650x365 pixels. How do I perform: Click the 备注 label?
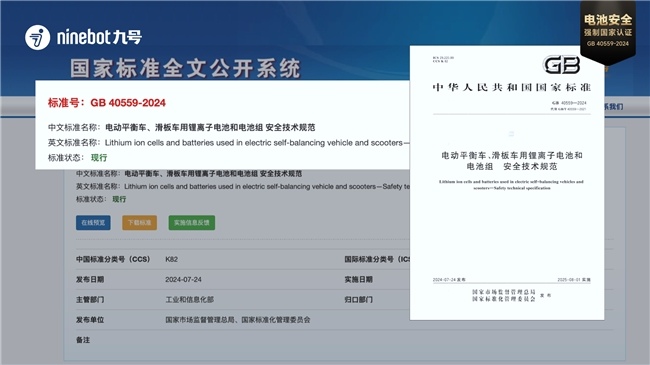coord(83,340)
